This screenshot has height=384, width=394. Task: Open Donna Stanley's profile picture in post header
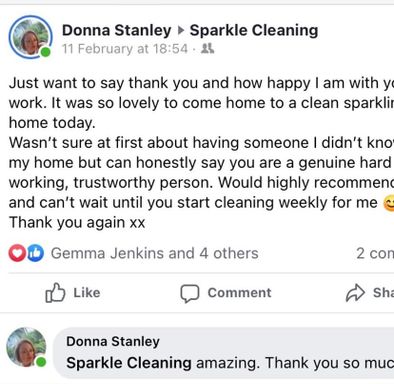(30, 37)
